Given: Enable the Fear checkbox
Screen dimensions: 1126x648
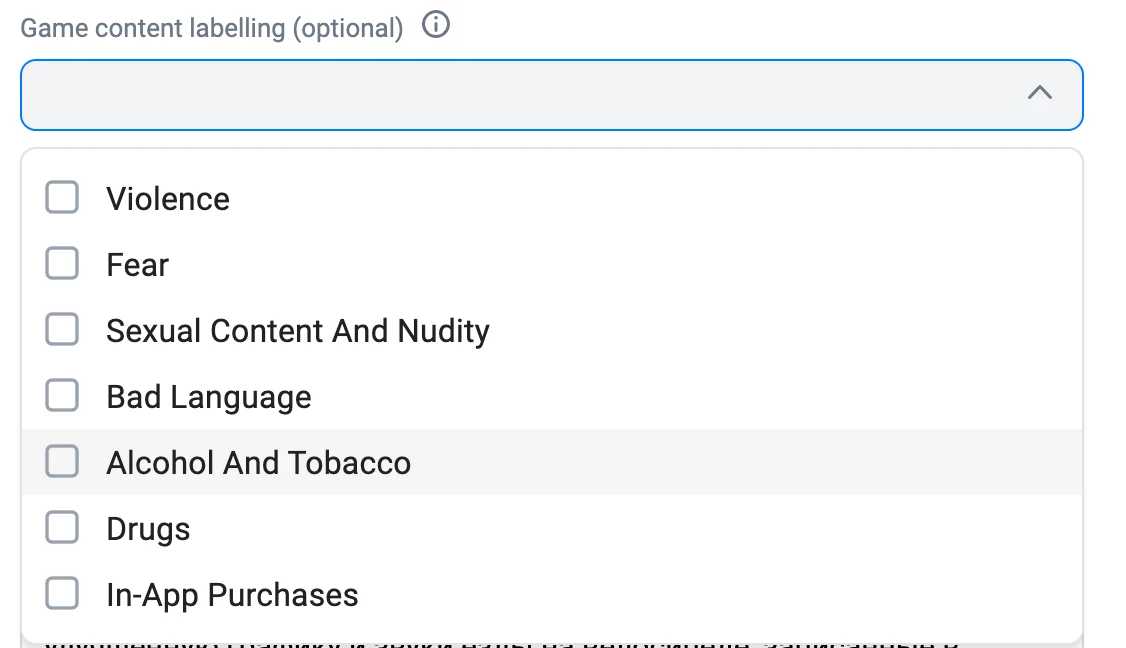Looking at the screenshot, I should [62, 263].
